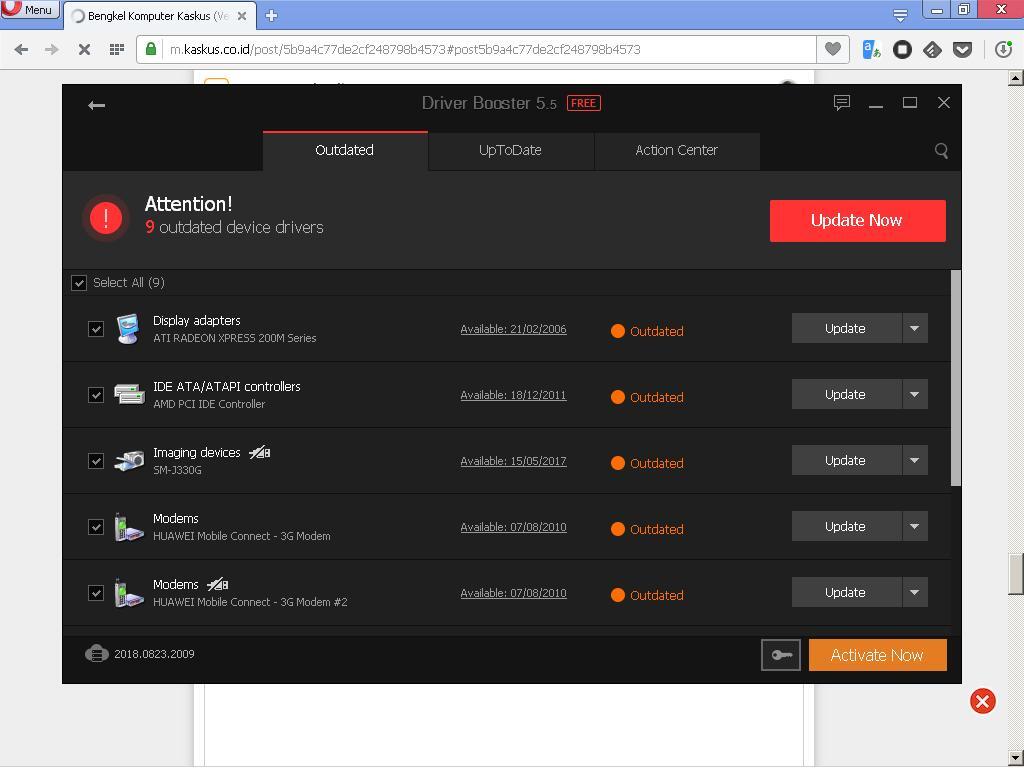The image size is (1024, 768).
Task: Stop loading the page in Opera
Action: 84,49
